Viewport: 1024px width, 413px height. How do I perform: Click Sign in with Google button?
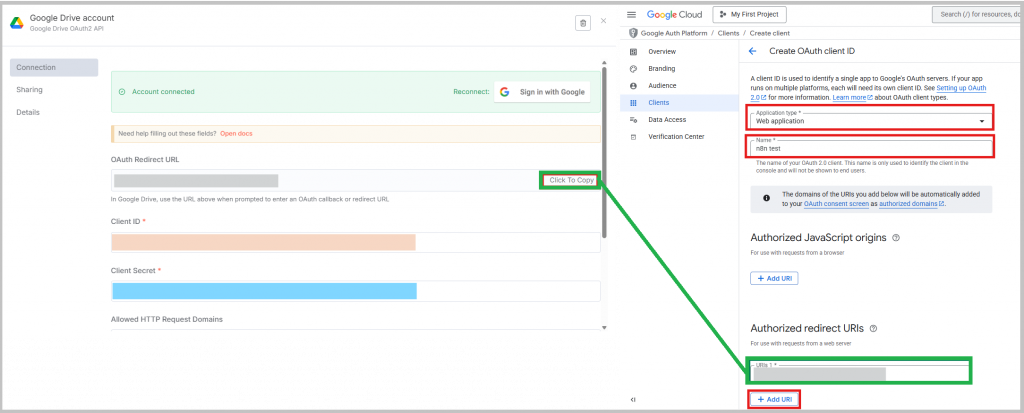click(542, 92)
